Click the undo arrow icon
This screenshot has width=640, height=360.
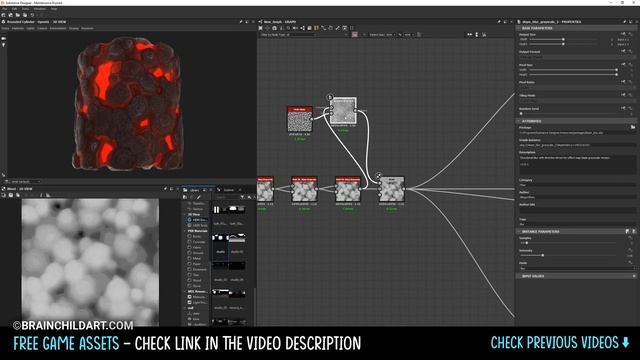coord(32,15)
